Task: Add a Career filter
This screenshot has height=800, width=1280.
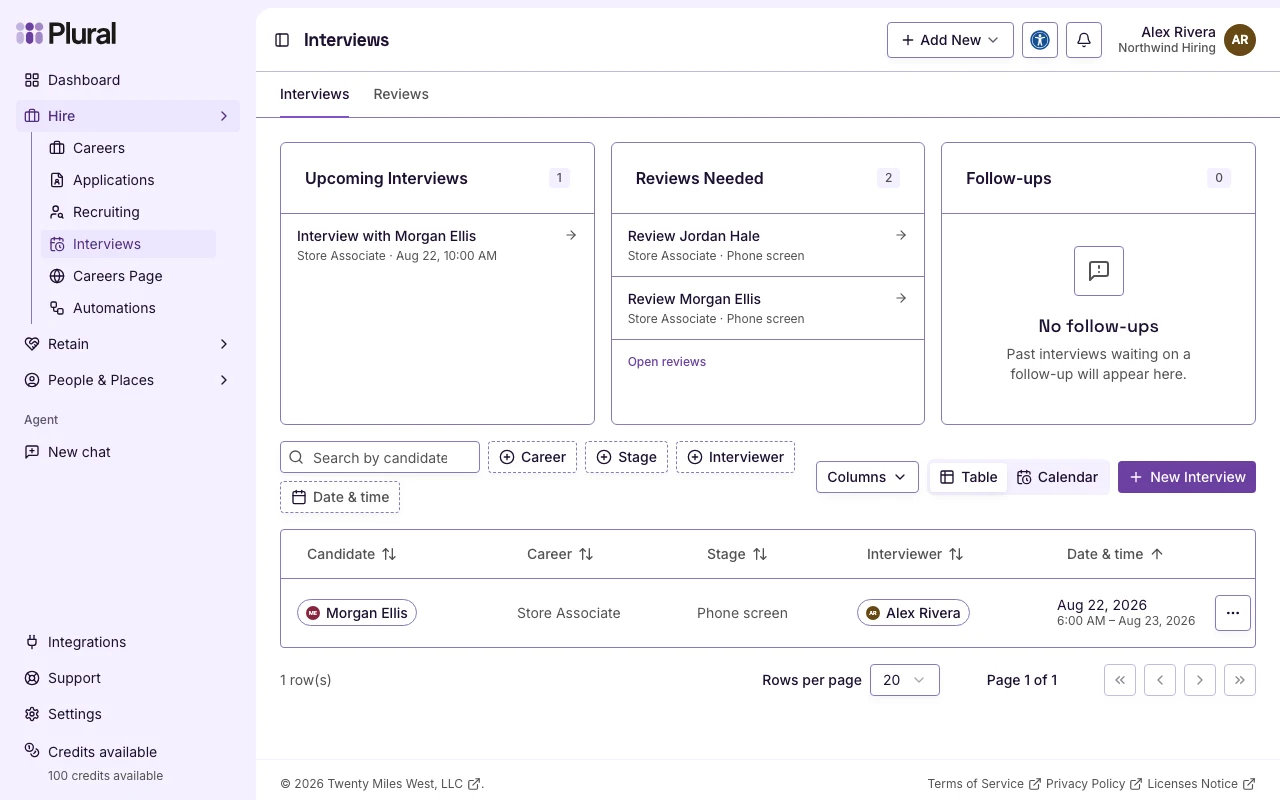Action: pos(532,457)
